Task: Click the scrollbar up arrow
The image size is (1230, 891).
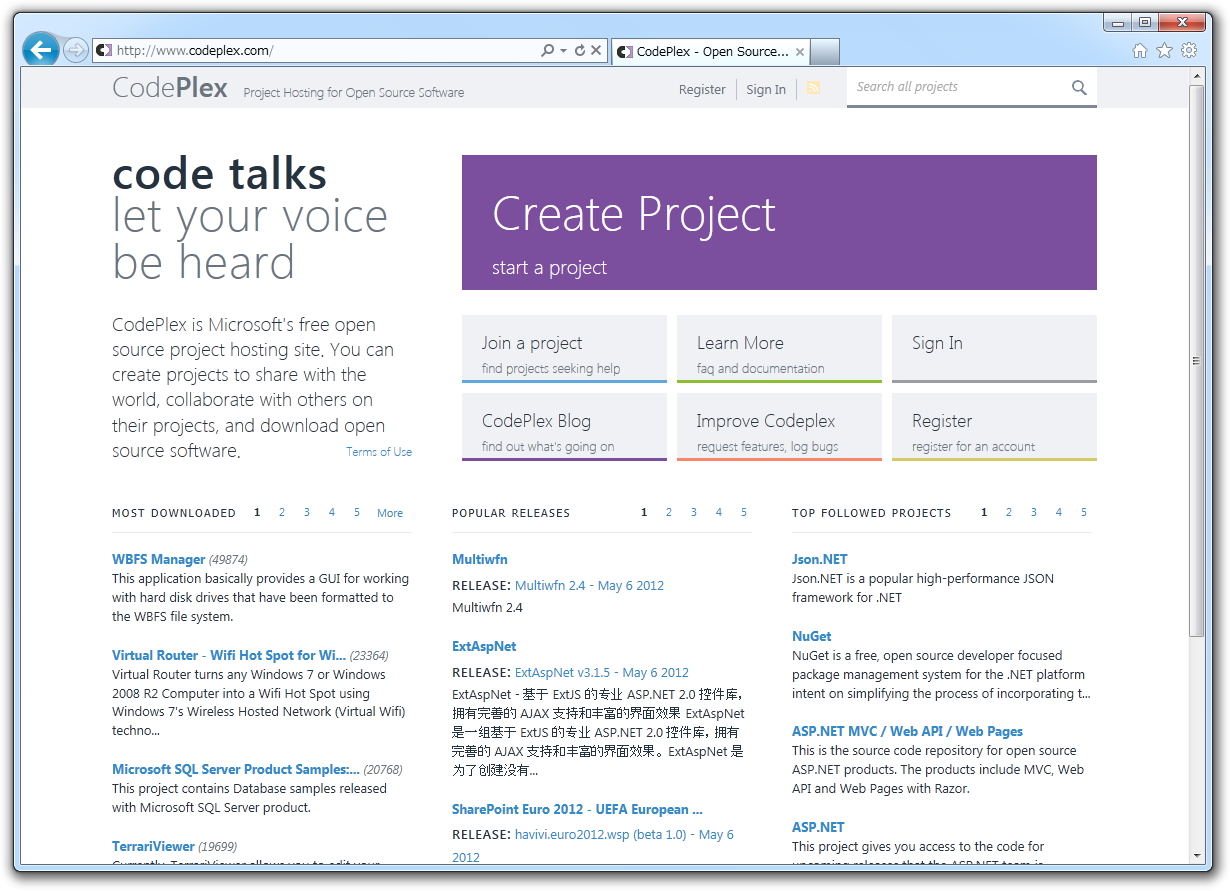Action: (1197, 76)
